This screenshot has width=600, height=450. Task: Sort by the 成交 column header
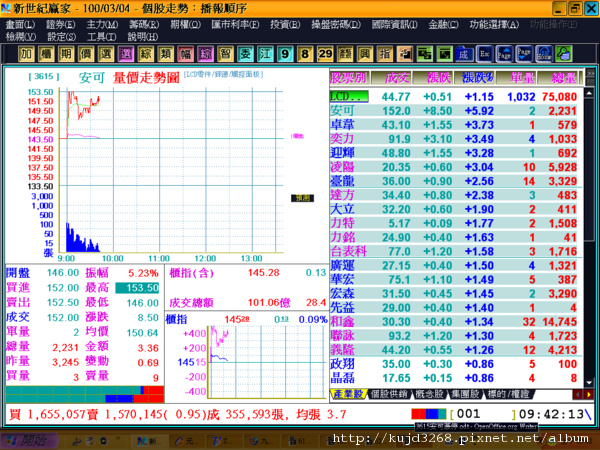pos(391,78)
